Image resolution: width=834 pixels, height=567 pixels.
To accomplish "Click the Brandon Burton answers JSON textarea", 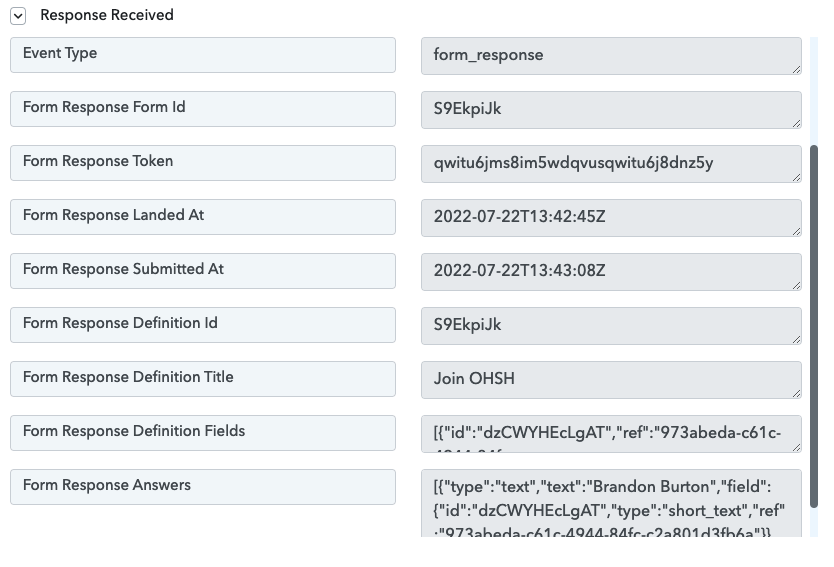I will pos(611,503).
